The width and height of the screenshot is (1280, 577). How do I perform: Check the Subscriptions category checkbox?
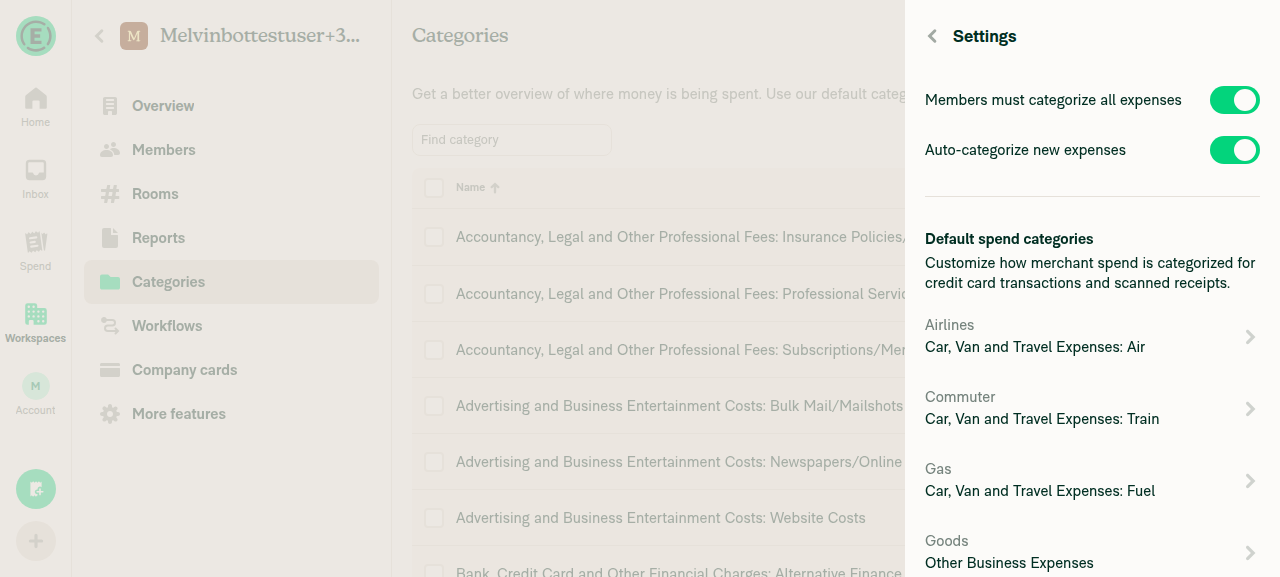click(434, 350)
